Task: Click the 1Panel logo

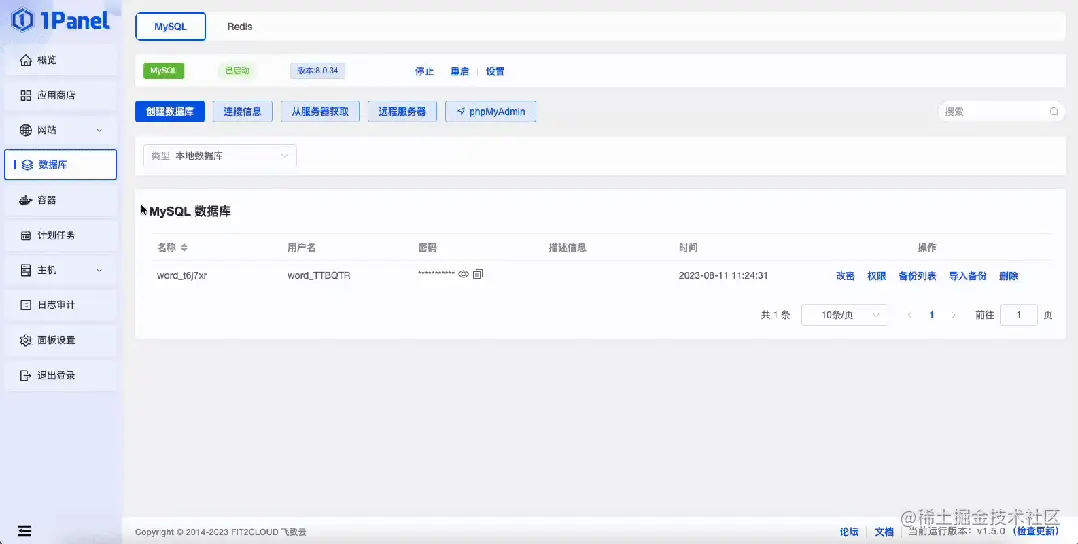Action: click(x=60, y=21)
